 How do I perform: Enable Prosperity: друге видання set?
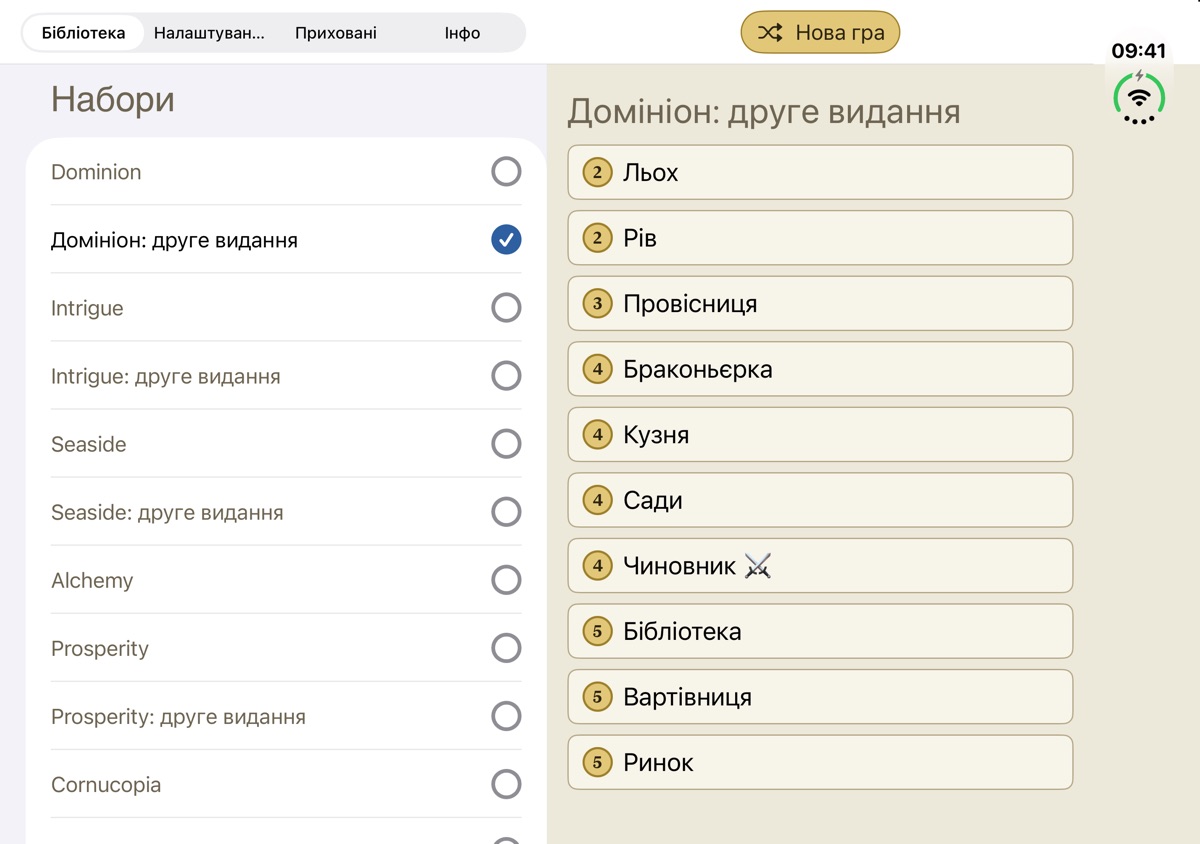(x=506, y=716)
